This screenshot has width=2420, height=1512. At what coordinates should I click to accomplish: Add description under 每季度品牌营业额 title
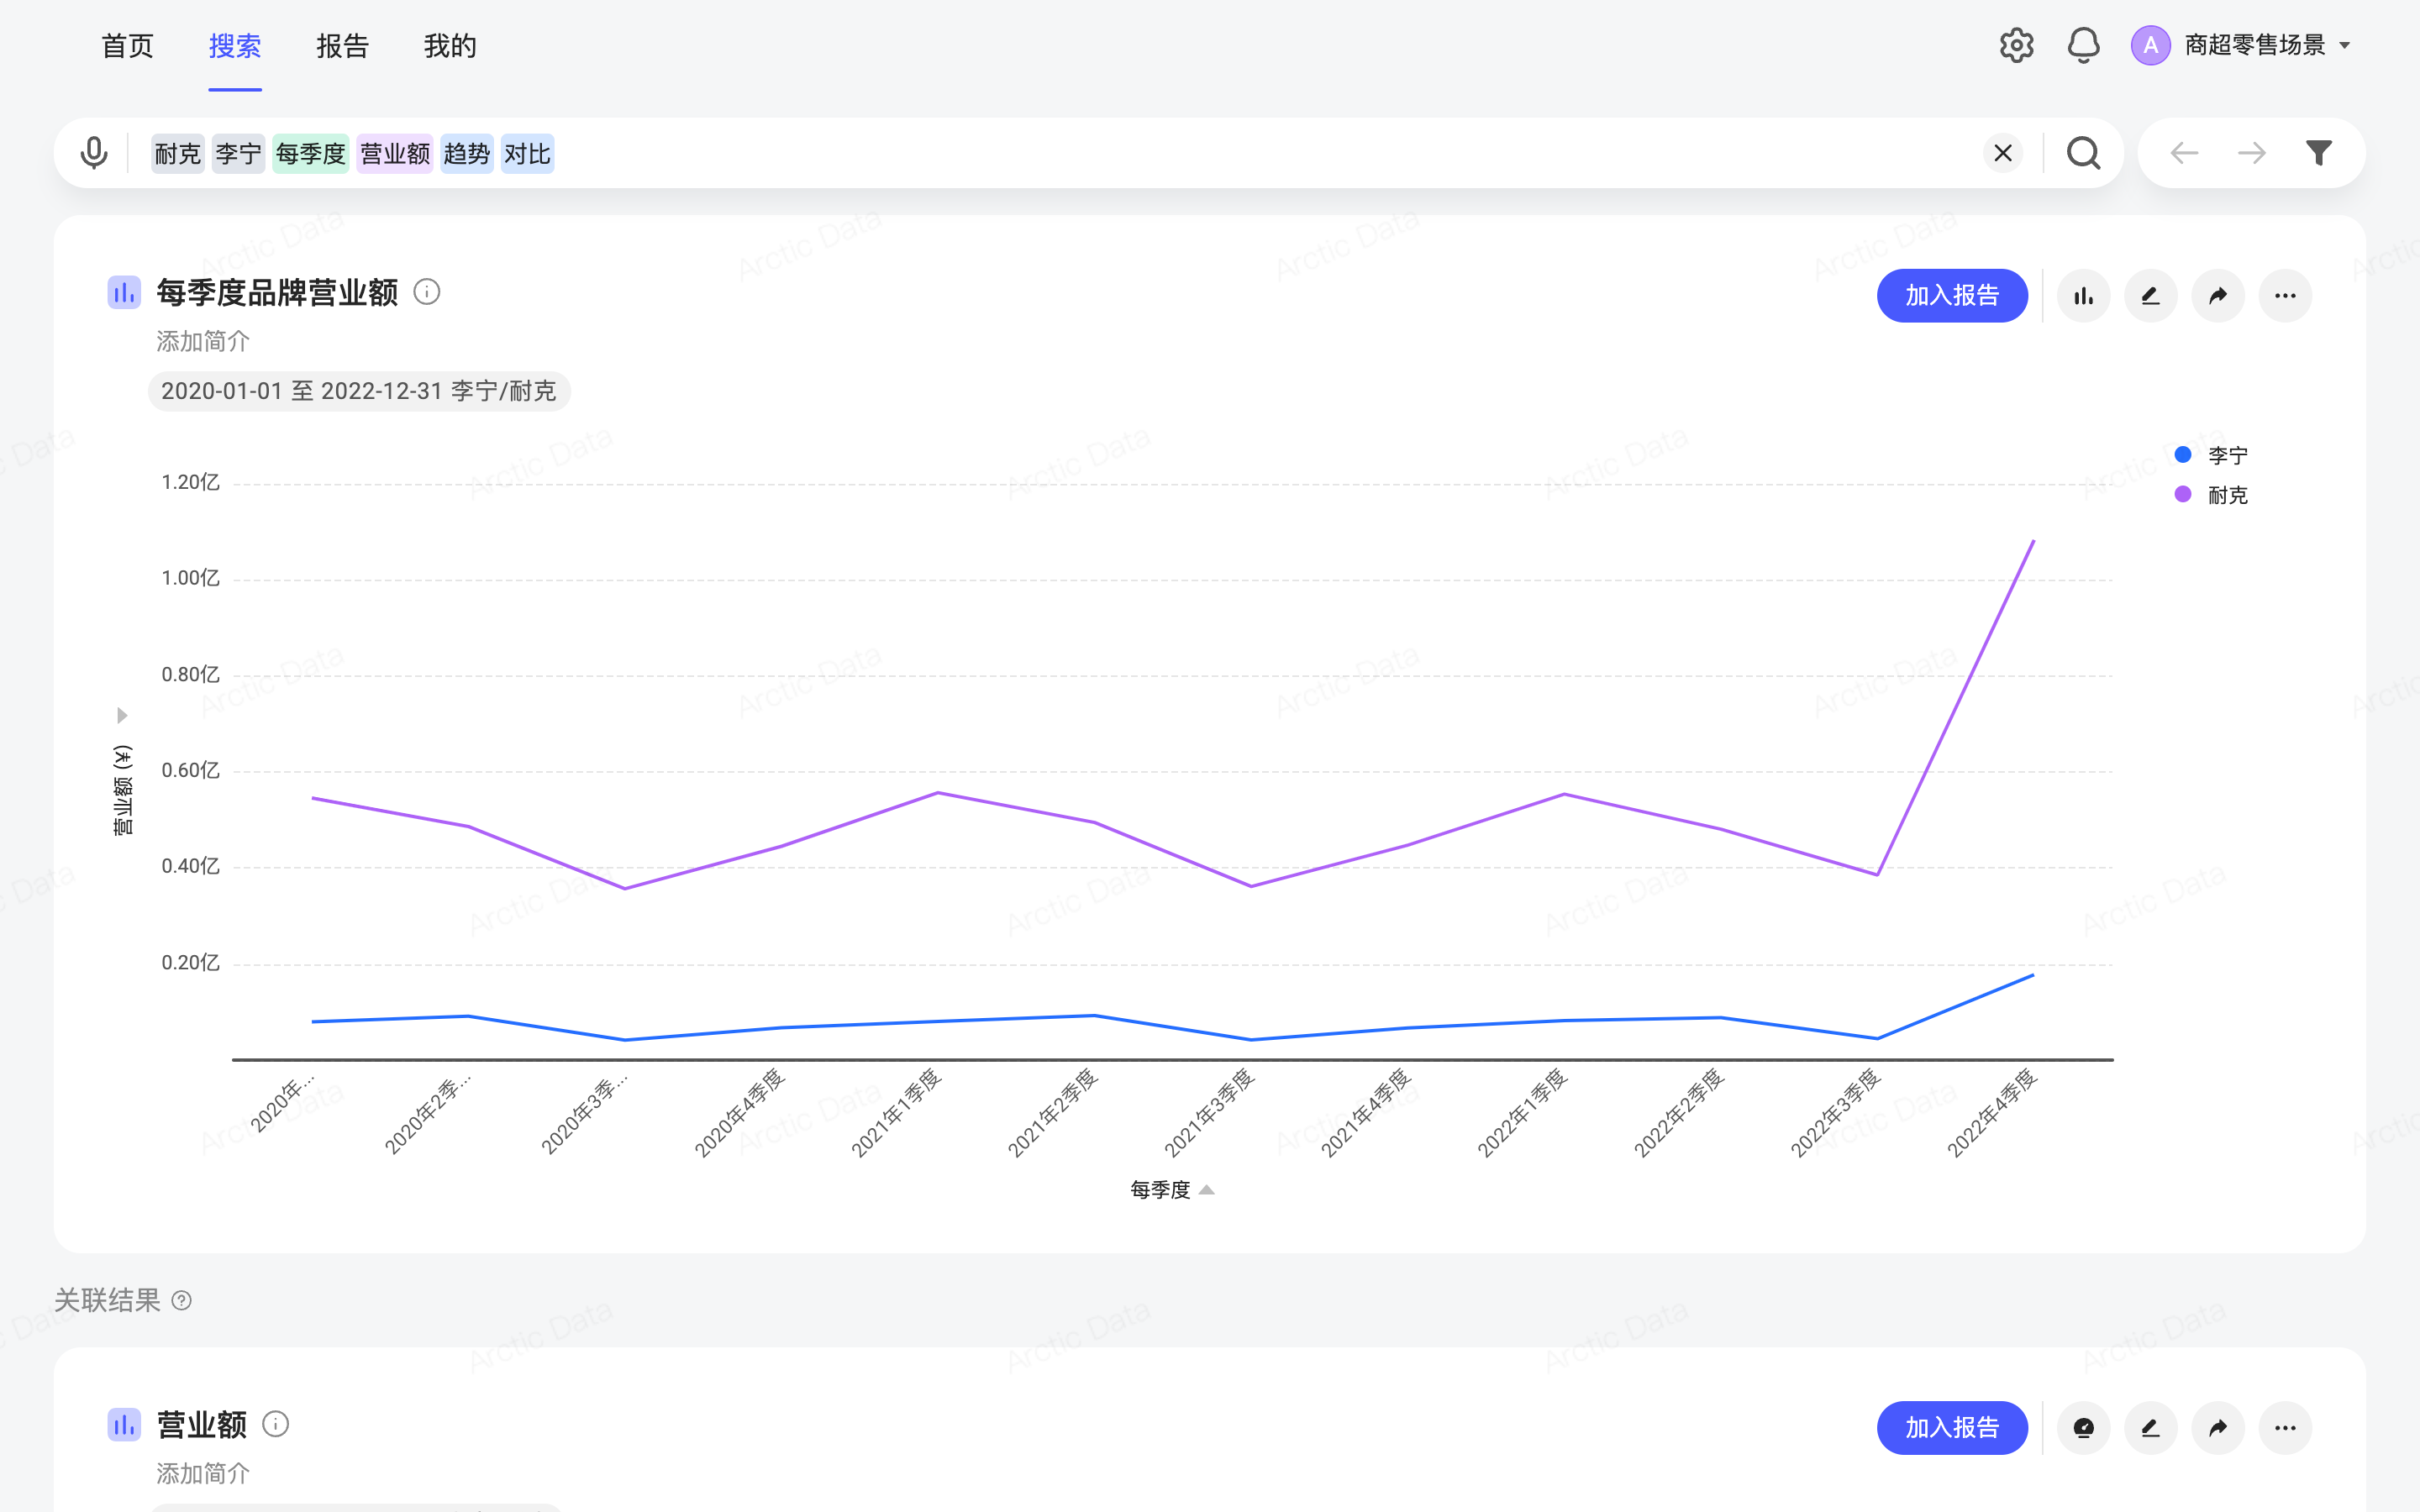tap(203, 342)
